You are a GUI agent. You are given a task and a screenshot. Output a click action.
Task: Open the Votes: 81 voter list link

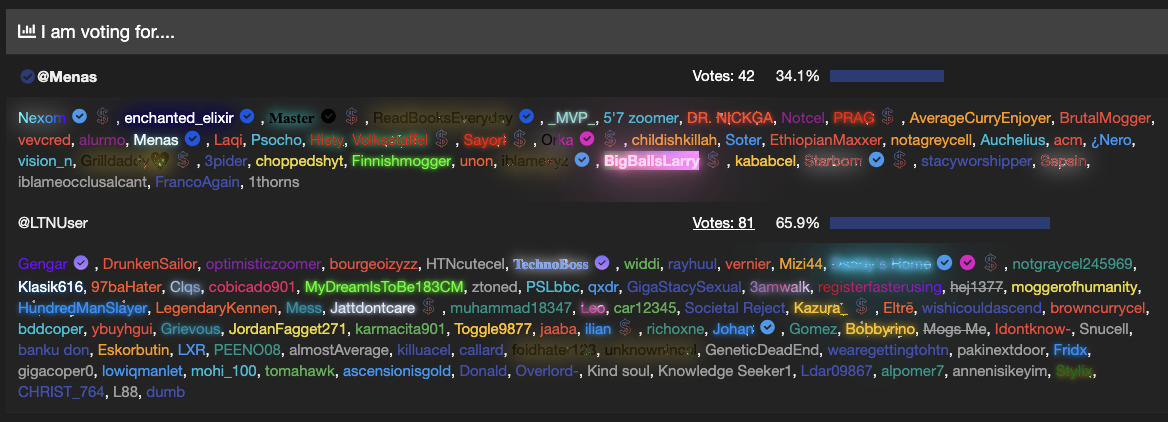coord(723,223)
